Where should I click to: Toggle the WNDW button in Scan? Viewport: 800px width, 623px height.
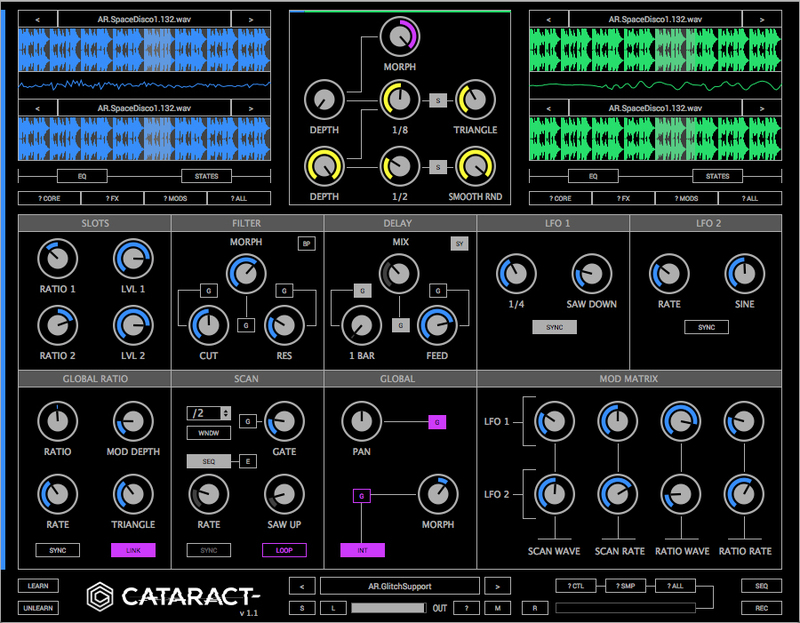click(209, 433)
